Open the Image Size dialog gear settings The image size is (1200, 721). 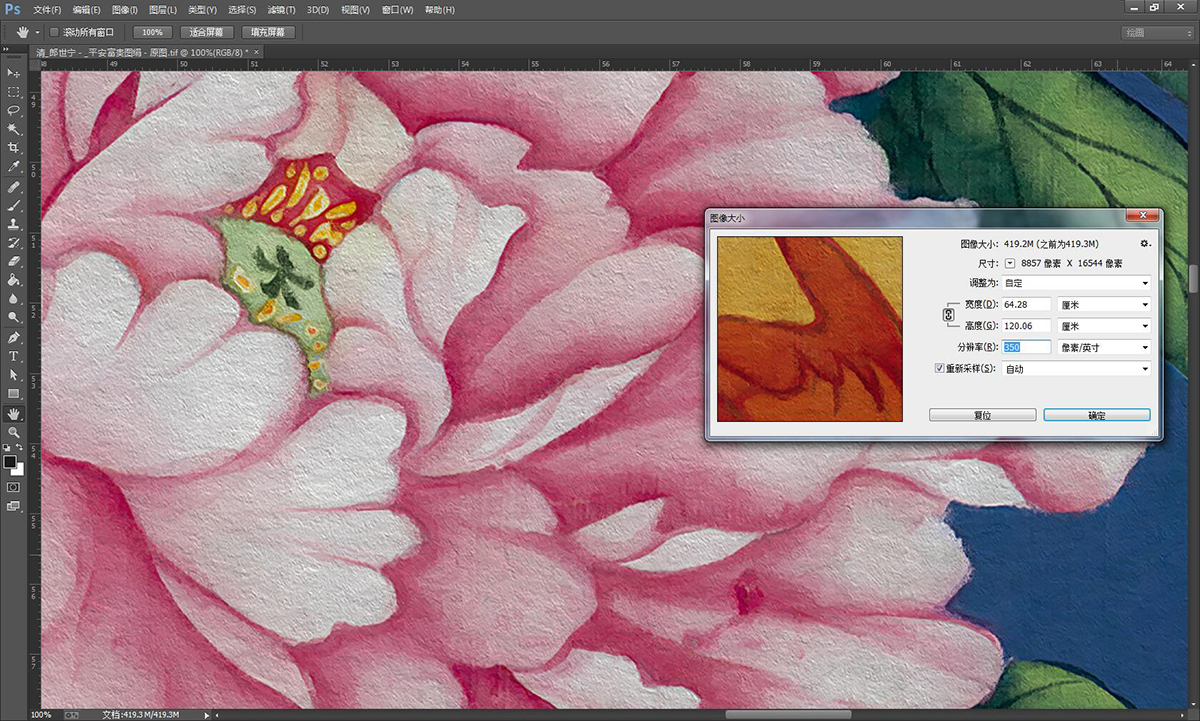point(1145,243)
